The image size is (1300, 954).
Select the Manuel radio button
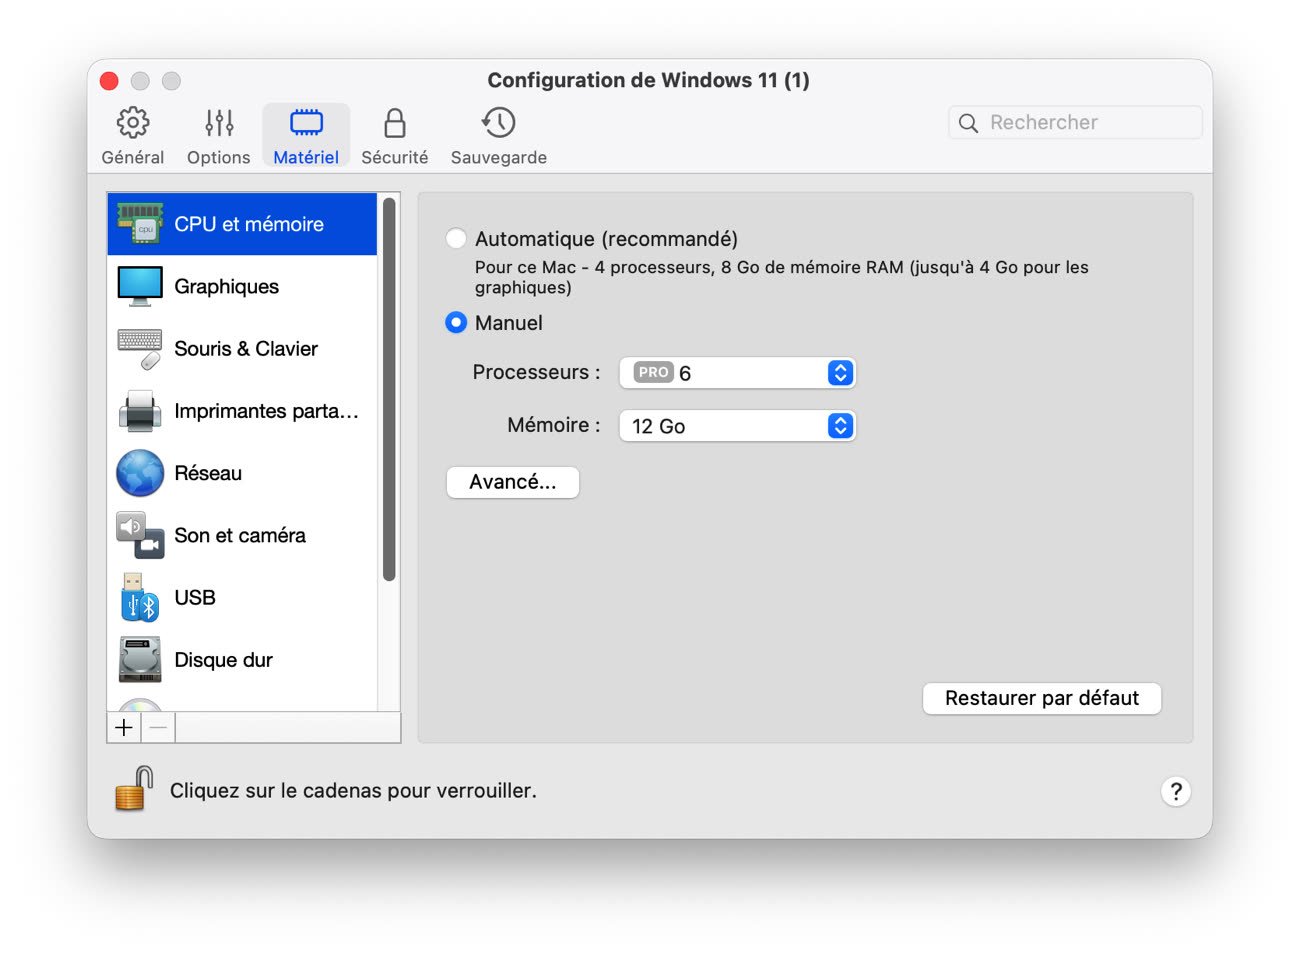pos(456,323)
